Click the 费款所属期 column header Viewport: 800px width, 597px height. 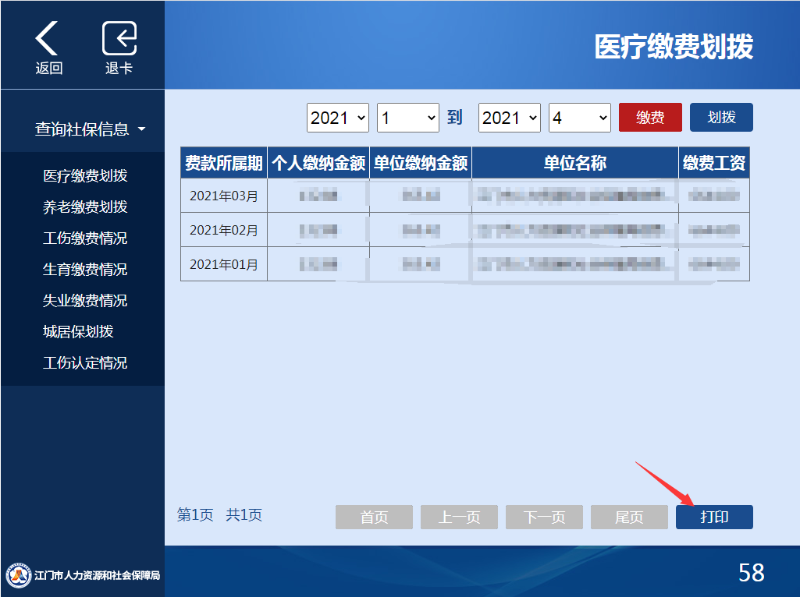pos(223,163)
